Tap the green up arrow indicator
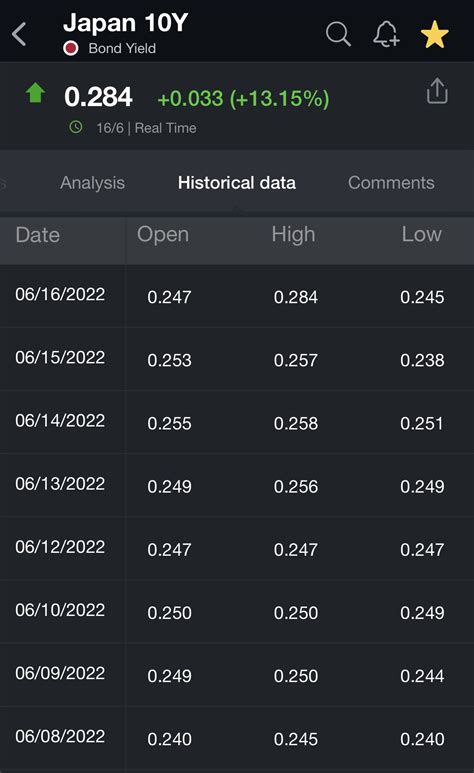The height and width of the screenshot is (773, 474). coord(36,92)
